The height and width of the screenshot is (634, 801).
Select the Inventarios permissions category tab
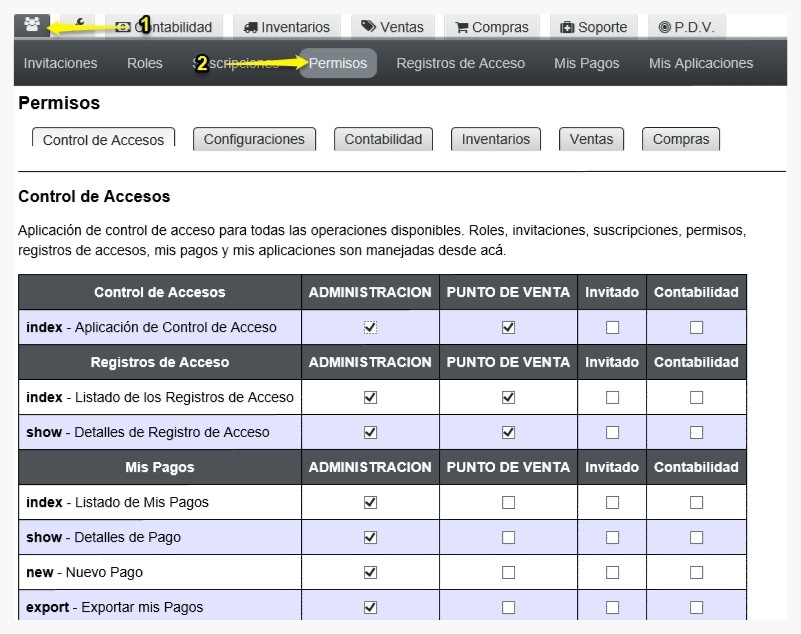(496, 139)
